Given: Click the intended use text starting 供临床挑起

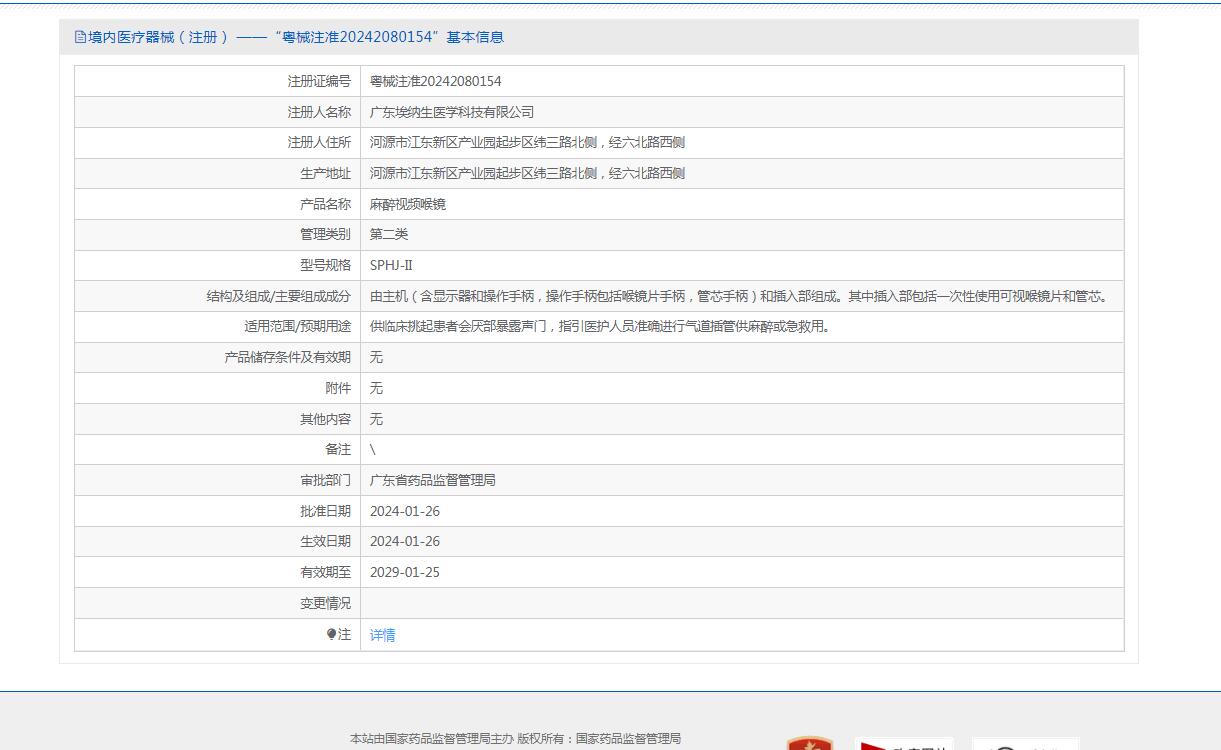Looking at the screenshot, I should (600, 326).
